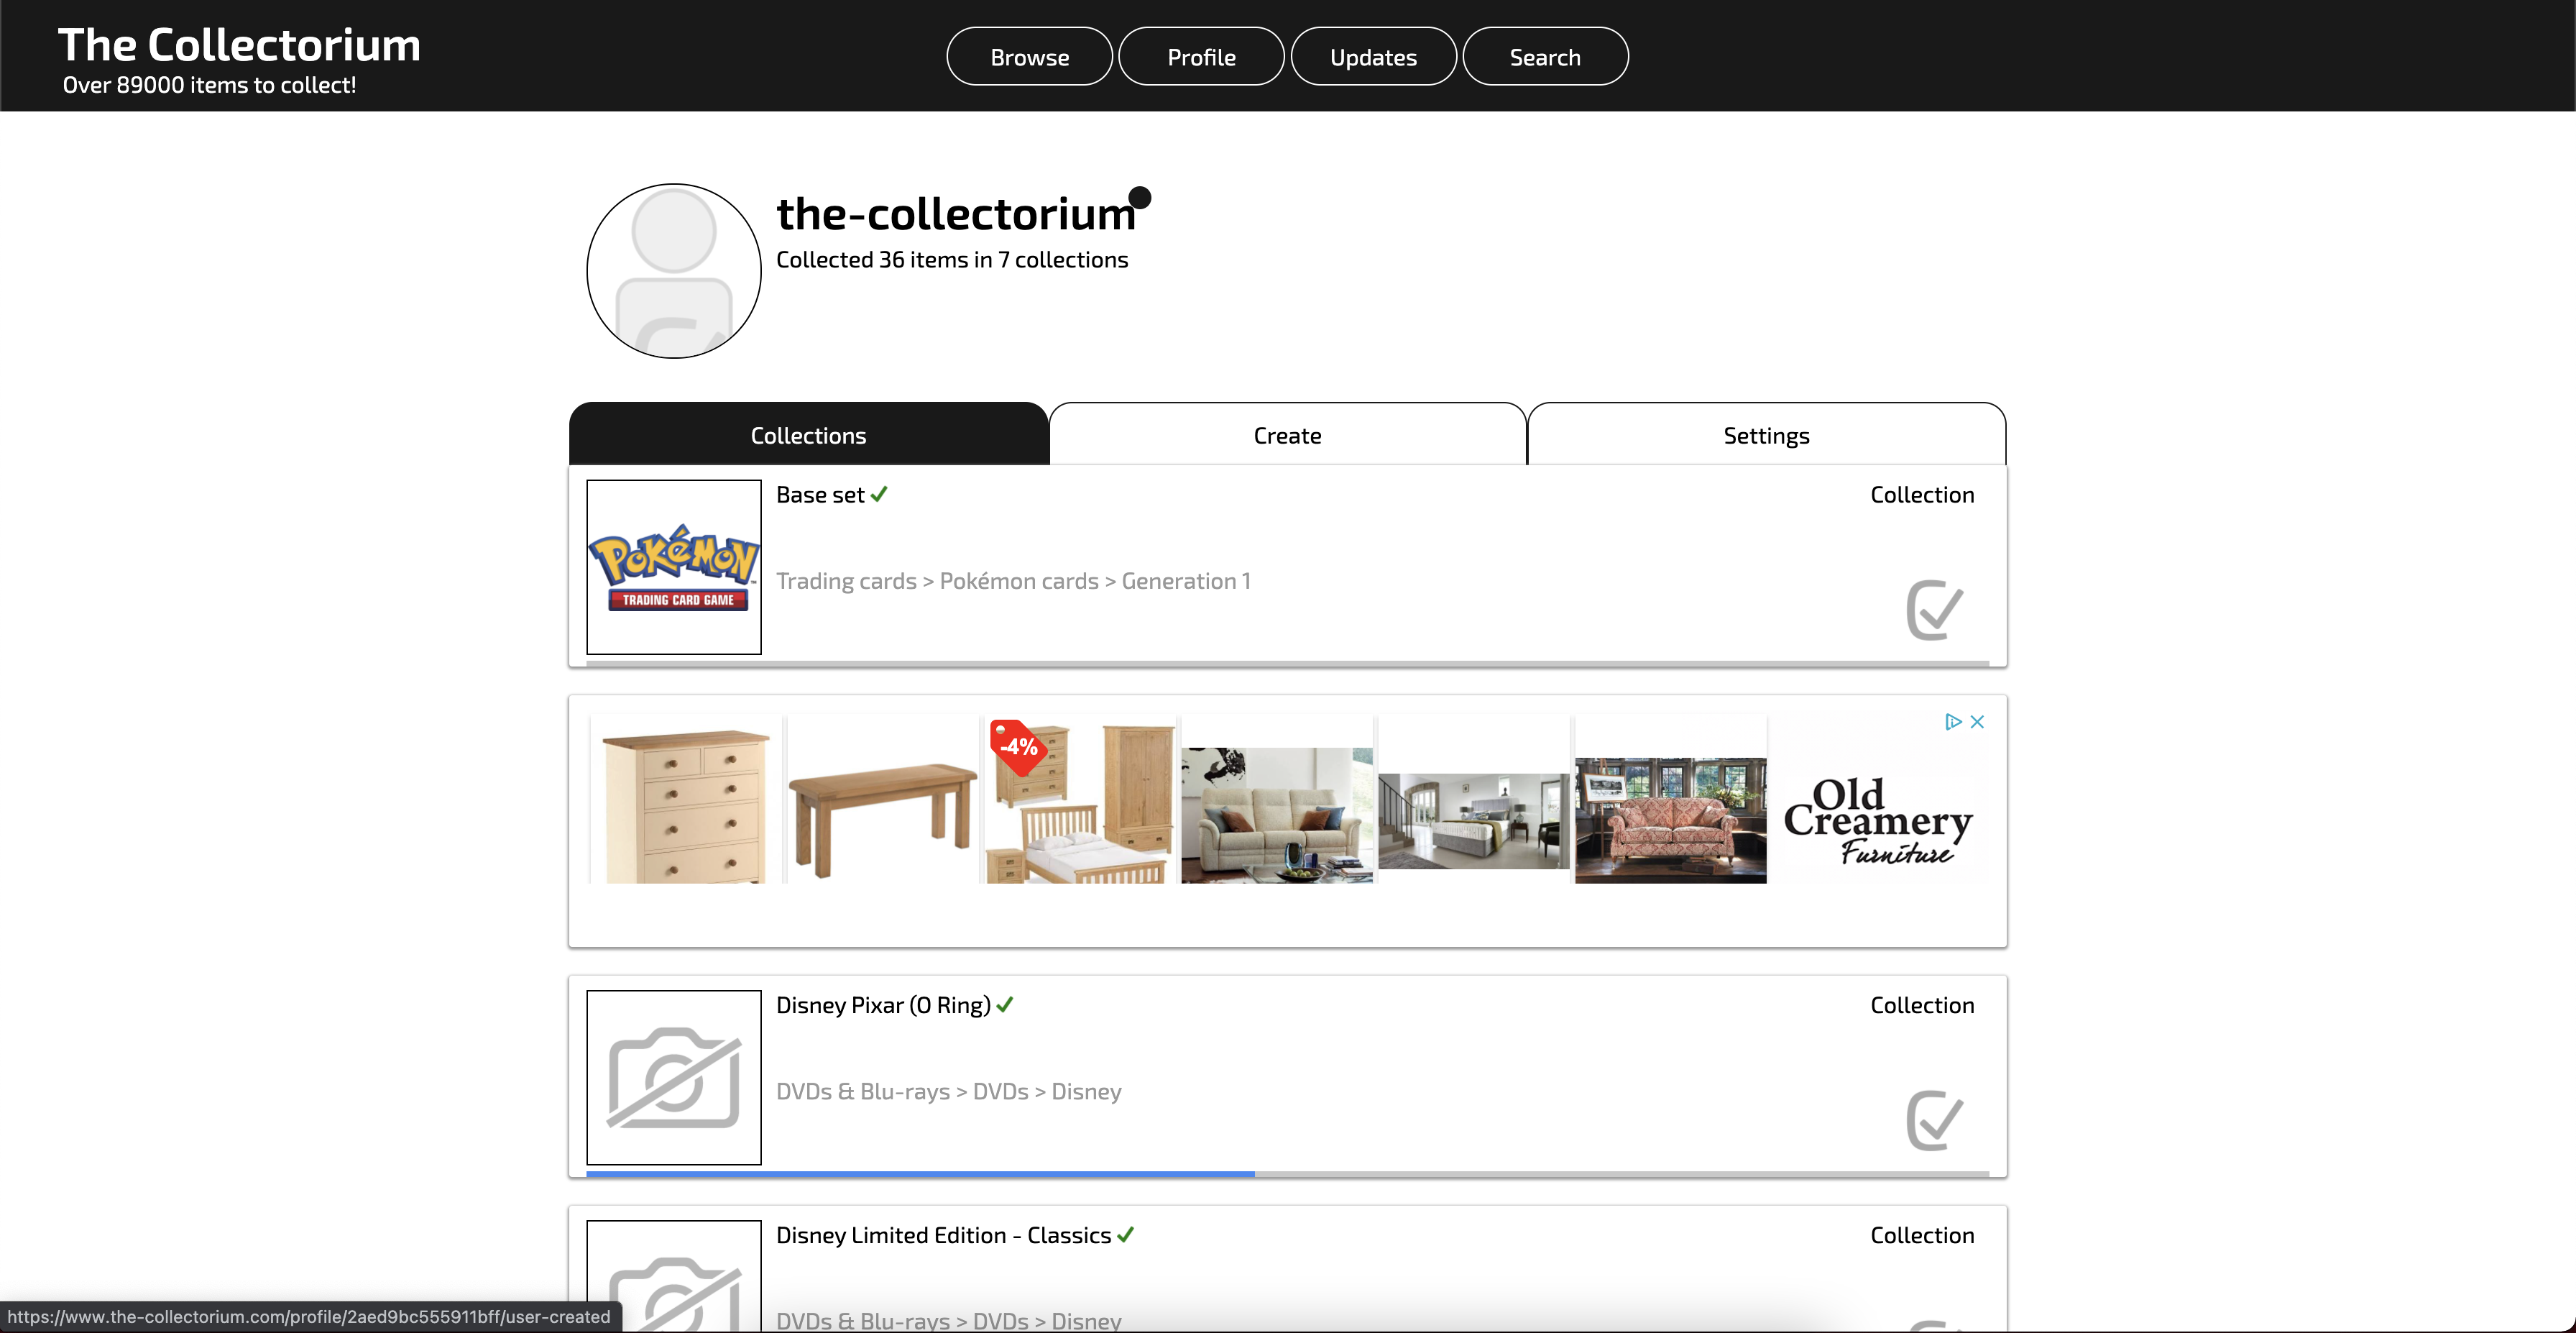
Task: Click 'Collected 36 items in 7 collections' text
Action: (951, 259)
